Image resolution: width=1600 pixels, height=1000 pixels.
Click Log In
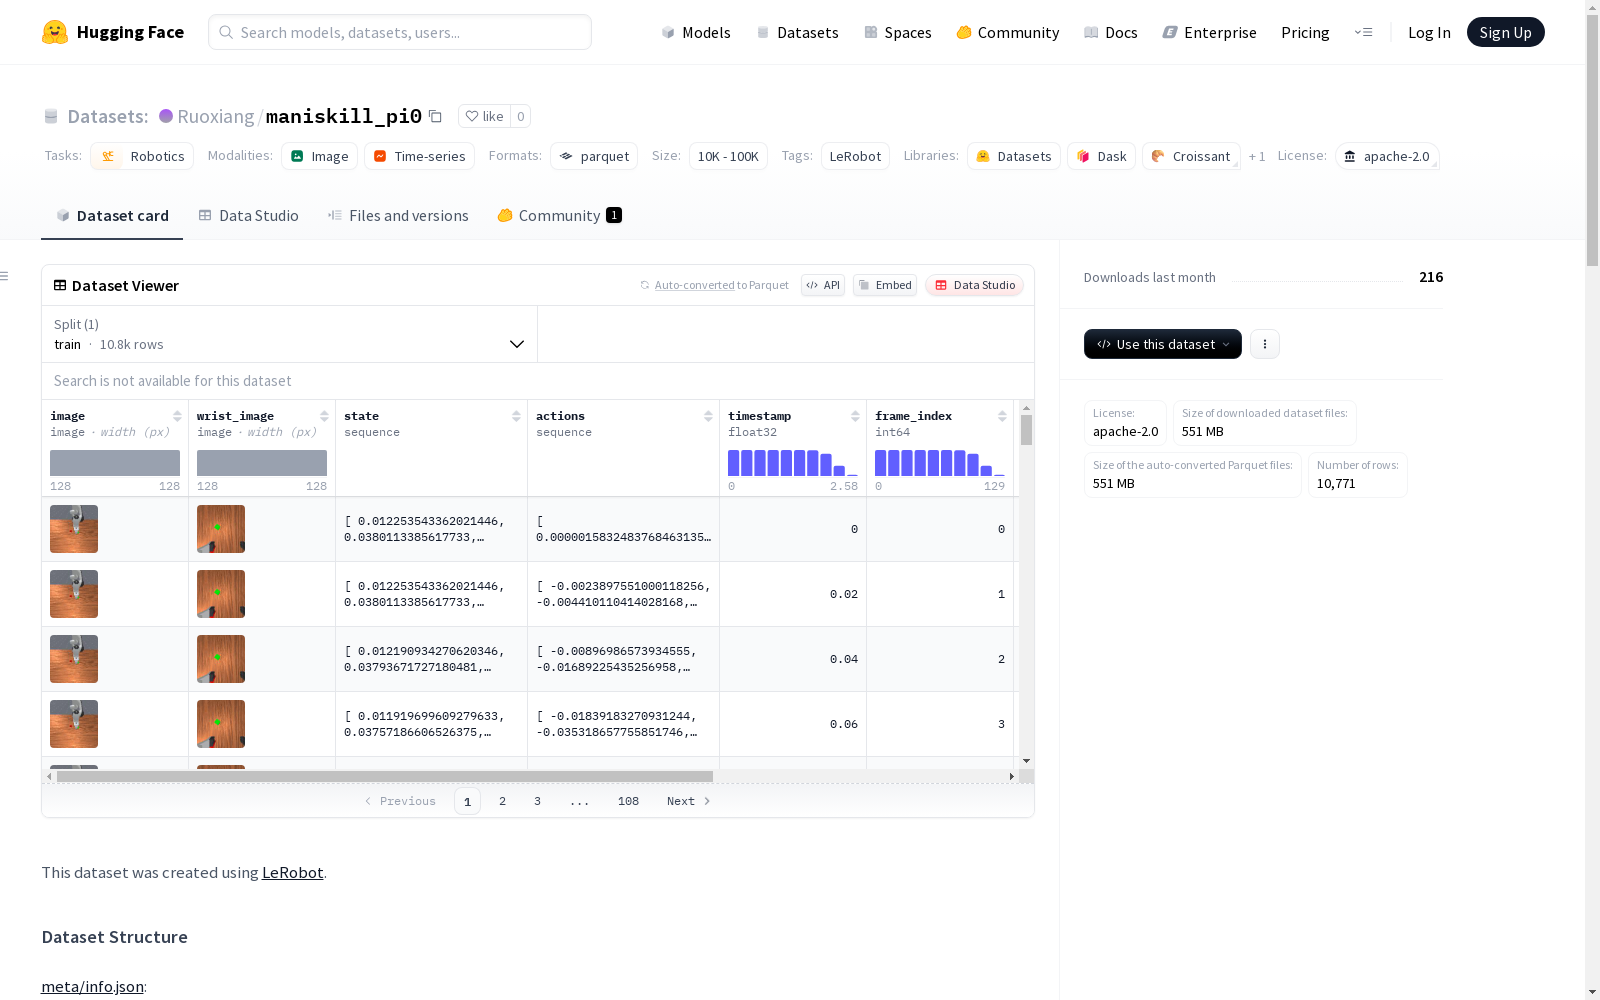click(1429, 32)
